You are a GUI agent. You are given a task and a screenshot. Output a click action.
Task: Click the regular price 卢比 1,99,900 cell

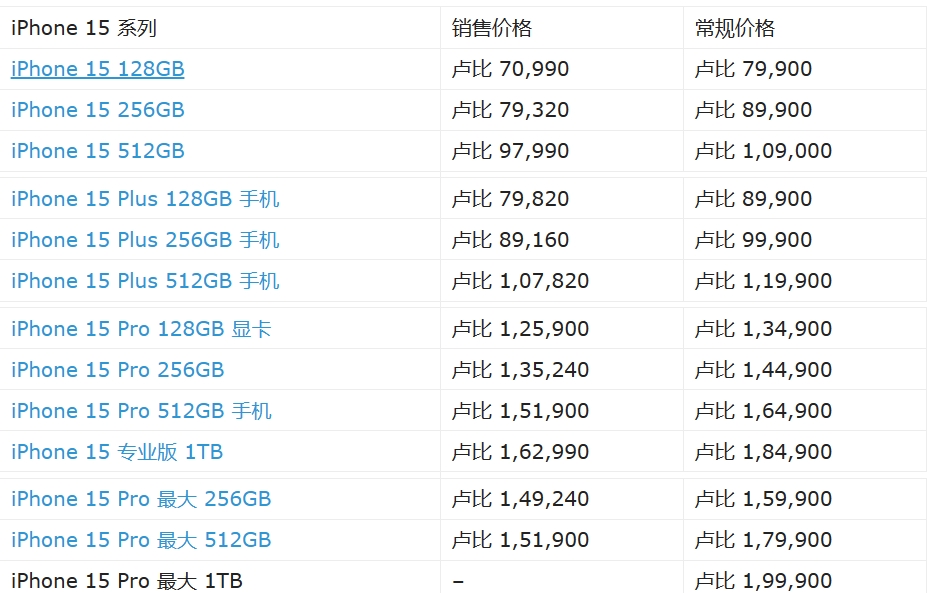pyautogui.click(x=763, y=581)
